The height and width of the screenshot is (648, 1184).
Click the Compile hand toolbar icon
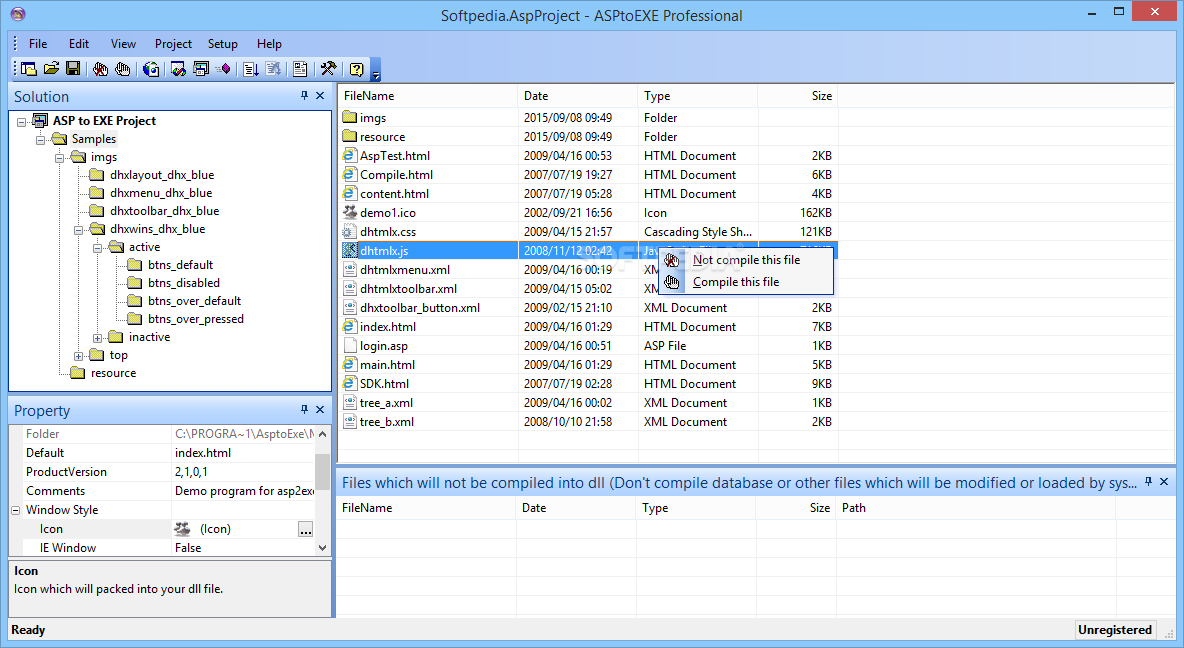[x=122, y=69]
